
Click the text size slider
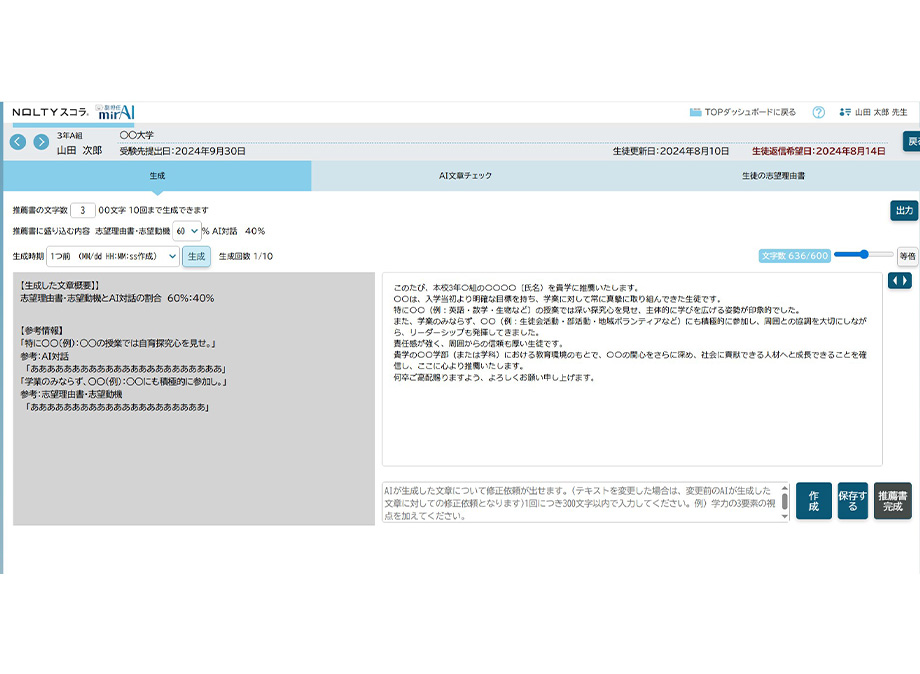(x=863, y=255)
